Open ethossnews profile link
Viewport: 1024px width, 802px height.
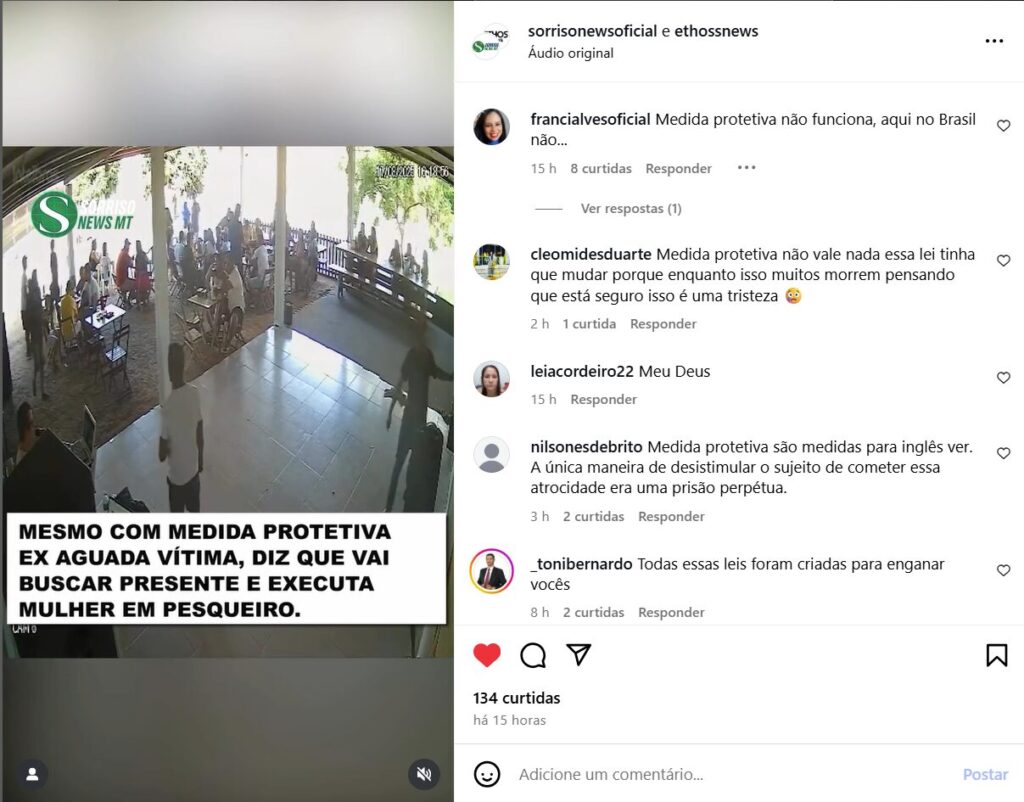(x=716, y=31)
